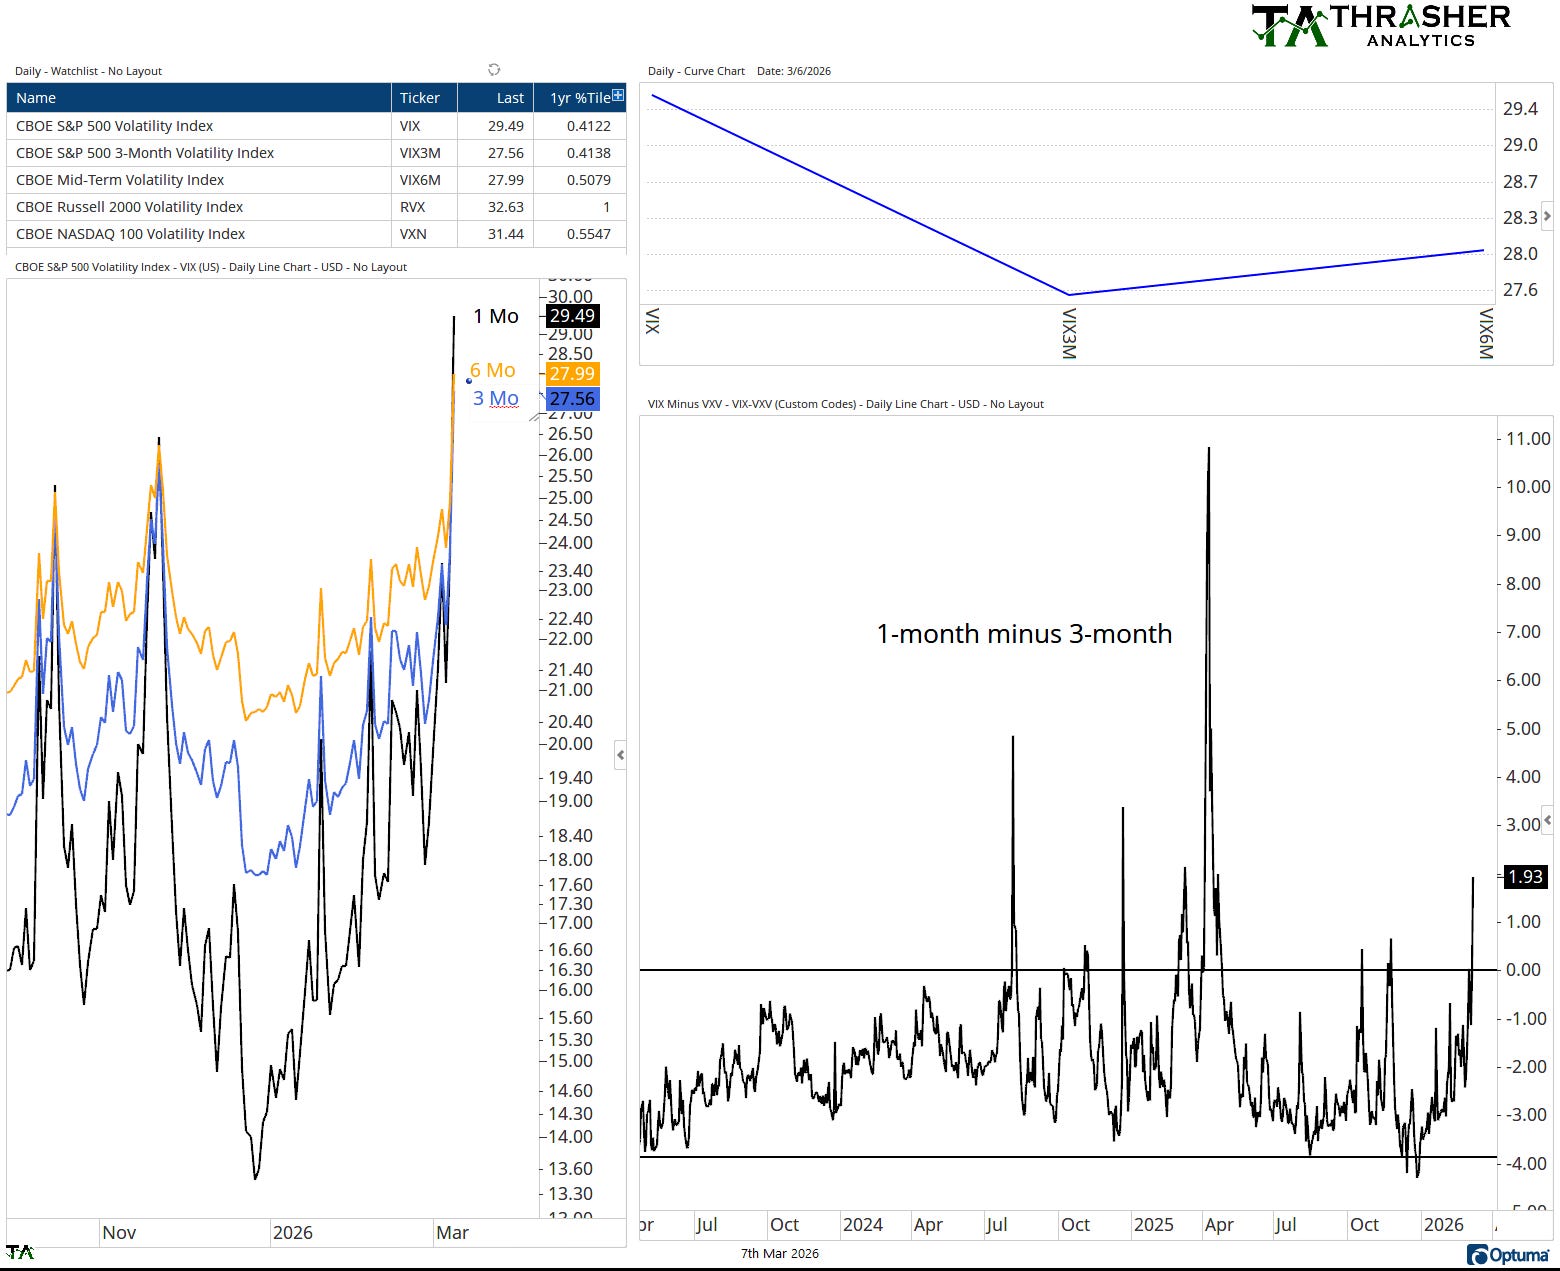Screen dimensions: 1560x1271
Task: Click the 1.93 last value label
Action: [x=1525, y=877]
